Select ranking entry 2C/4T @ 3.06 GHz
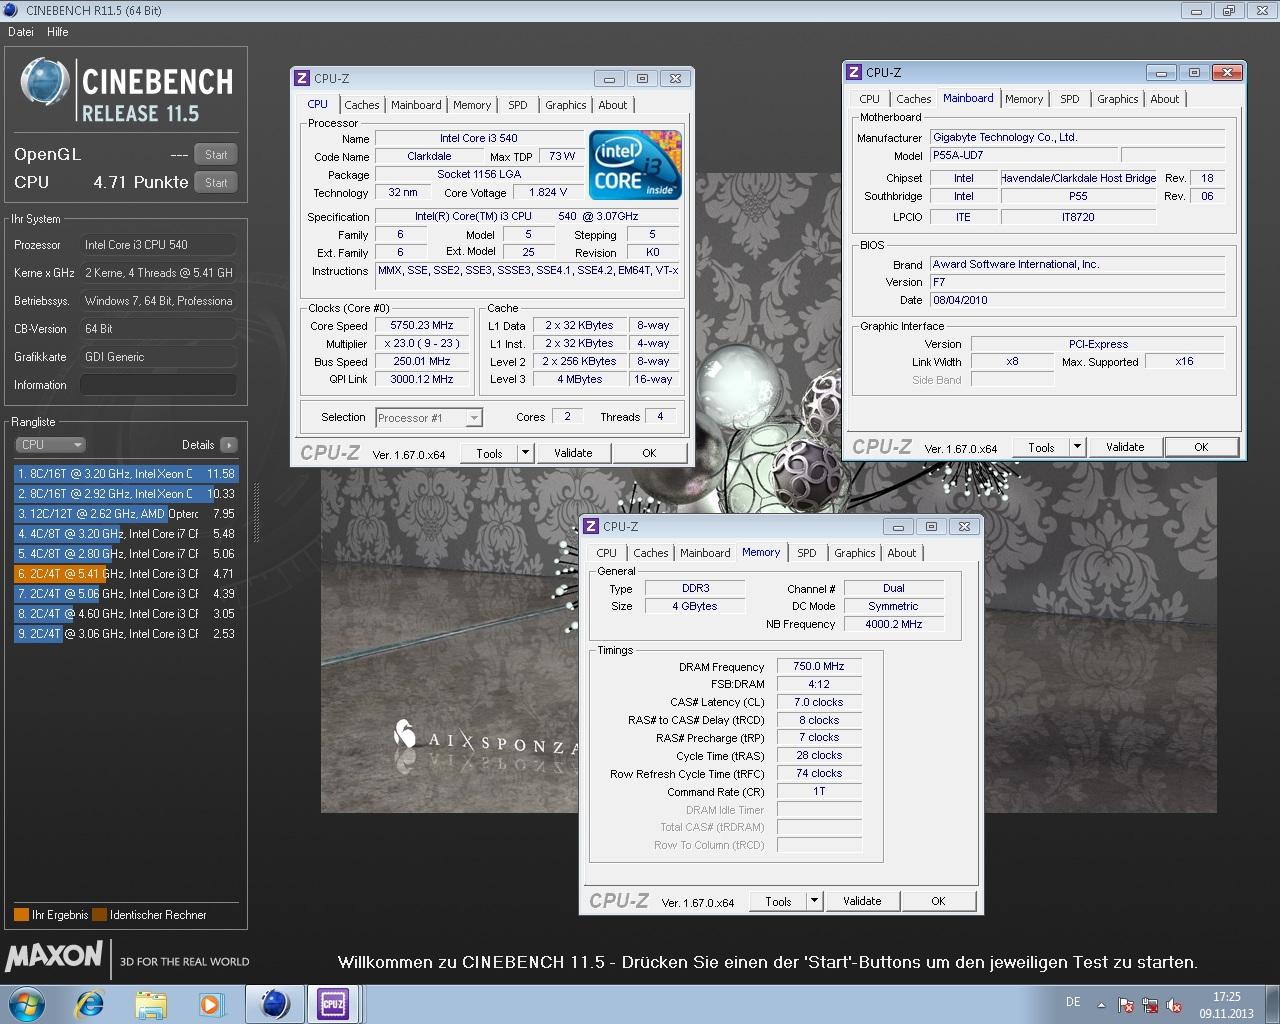 coord(126,634)
